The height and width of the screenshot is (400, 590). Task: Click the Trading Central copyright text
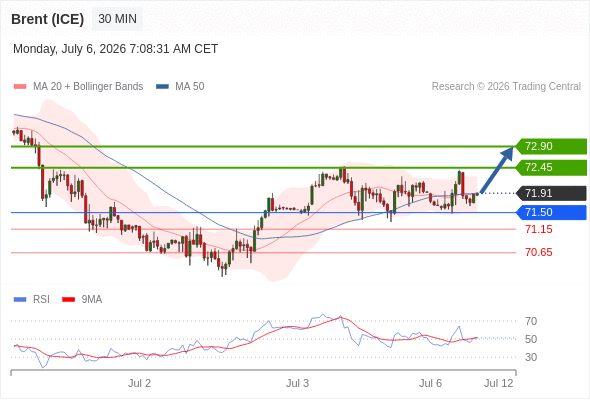(506, 87)
